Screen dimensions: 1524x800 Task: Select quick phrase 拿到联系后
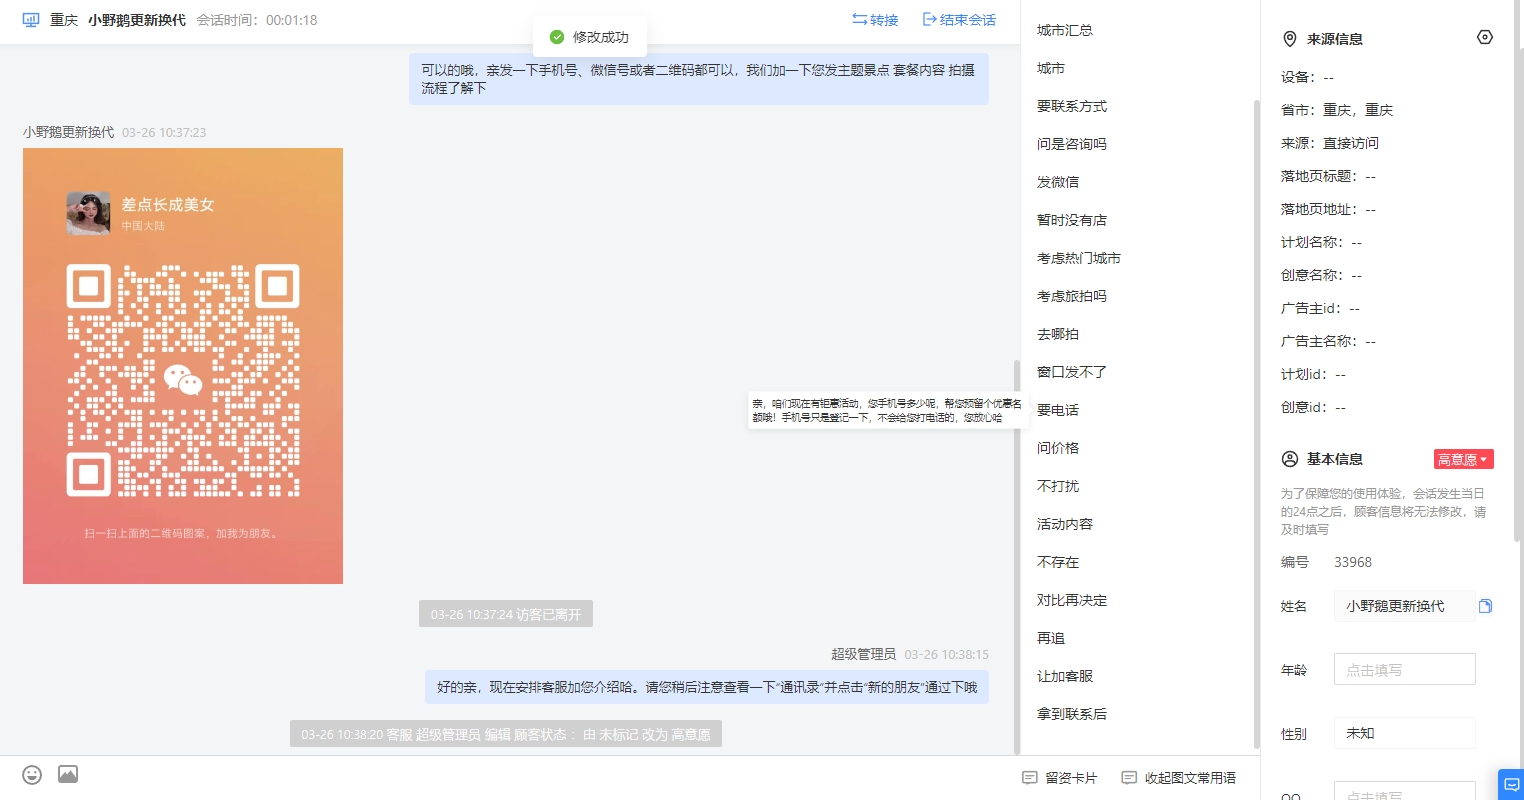pyautogui.click(x=1072, y=714)
